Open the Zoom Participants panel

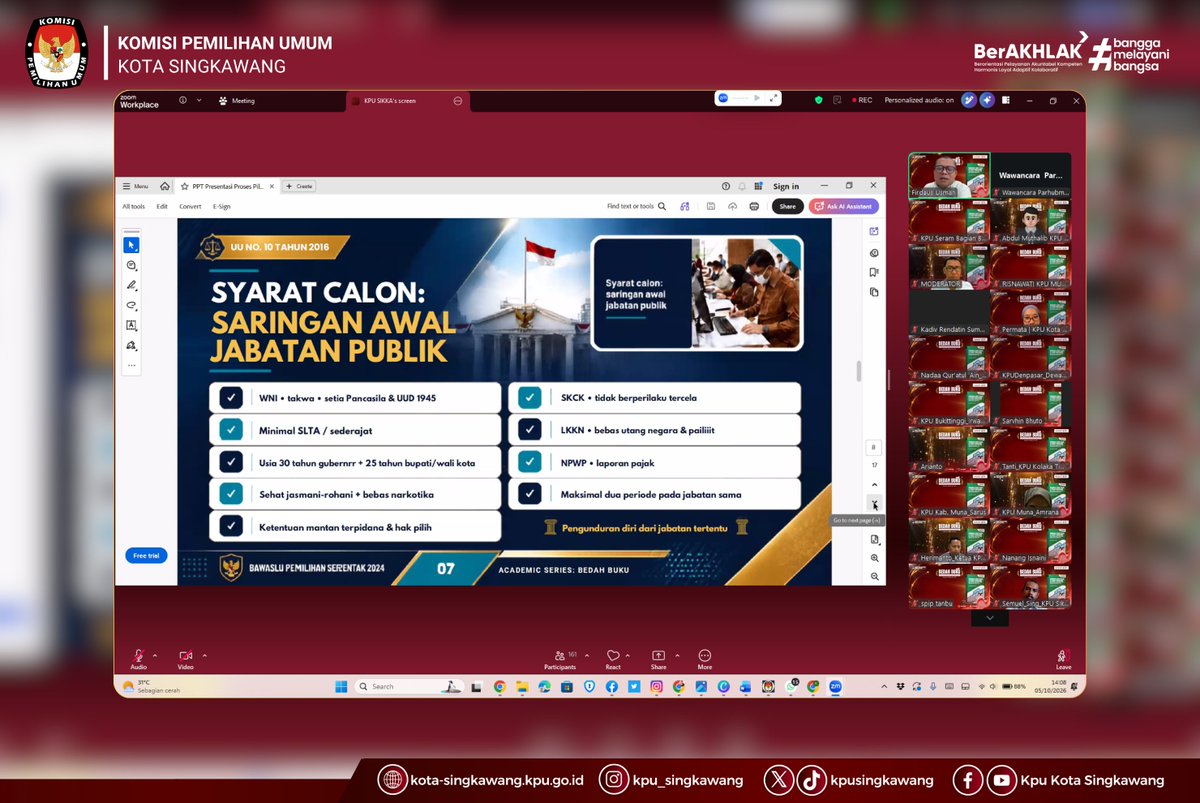(x=560, y=659)
